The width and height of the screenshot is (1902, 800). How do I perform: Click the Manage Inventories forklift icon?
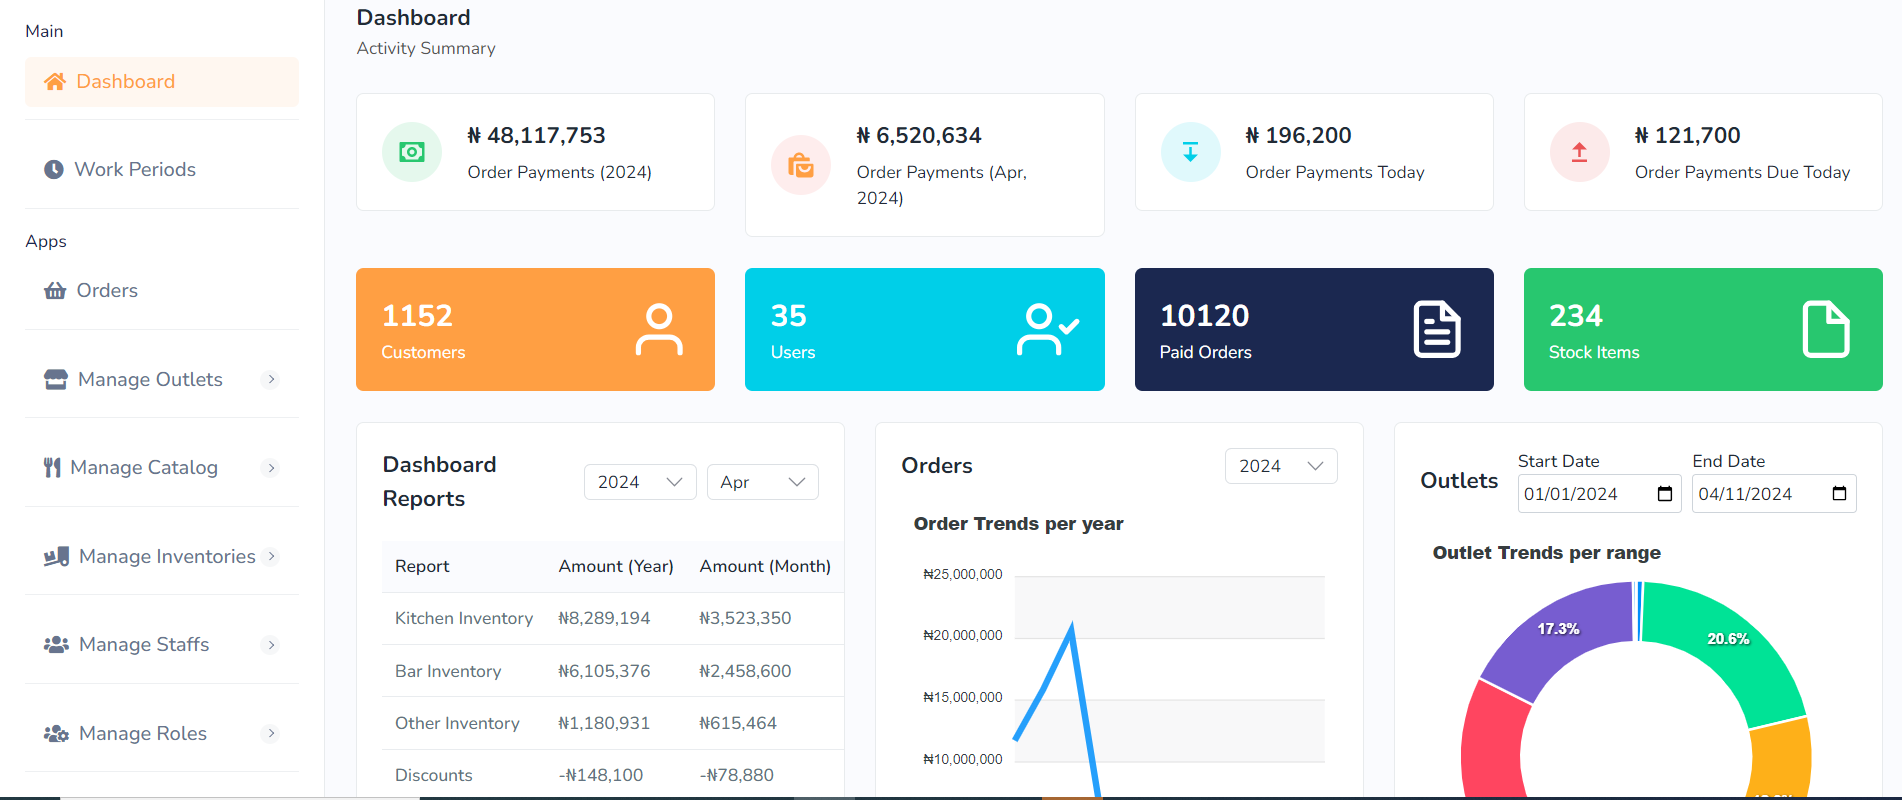(x=57, y=557)
